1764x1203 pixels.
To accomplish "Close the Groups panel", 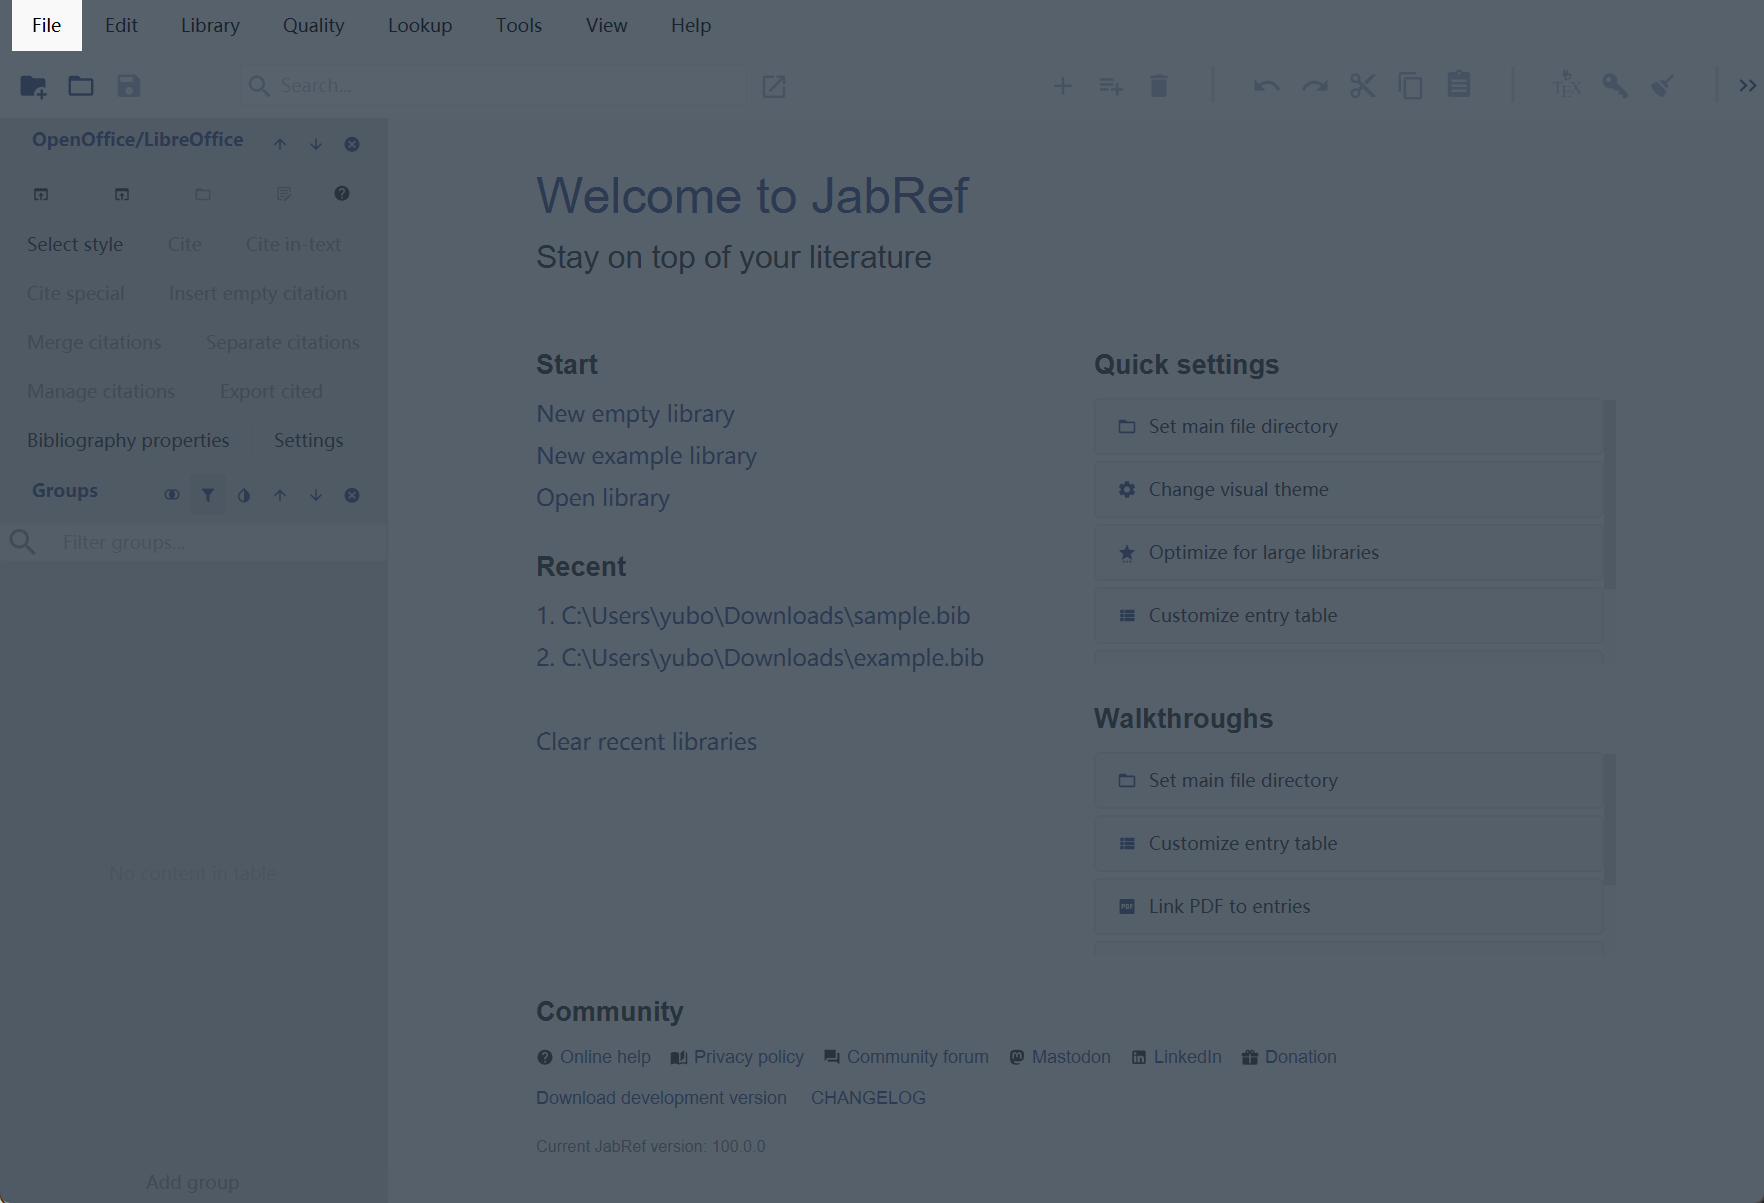I will point(352,495).
